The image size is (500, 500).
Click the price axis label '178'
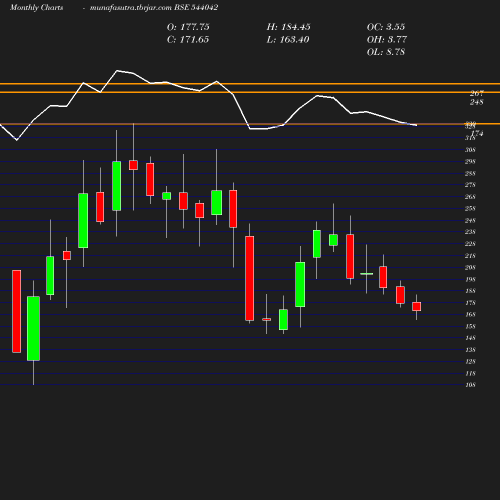click(470, 303)
